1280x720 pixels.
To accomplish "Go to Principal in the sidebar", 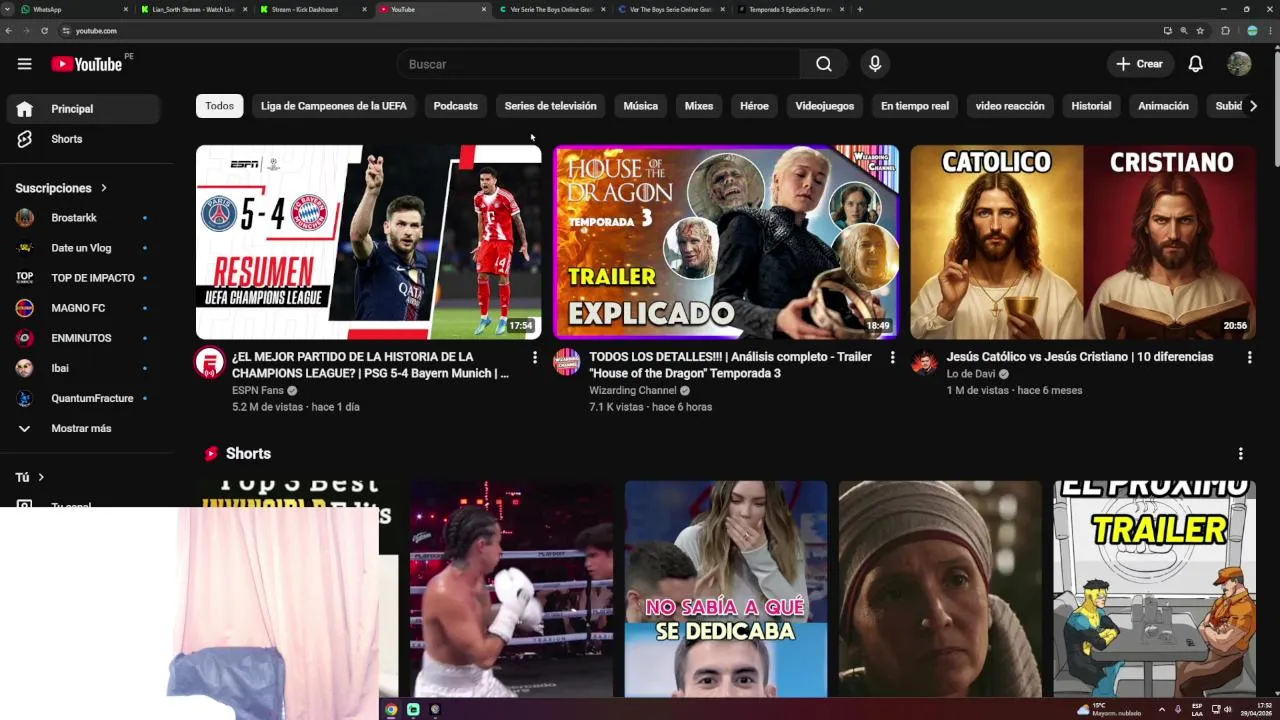I will pyautogui.click(x=83, y=109).
